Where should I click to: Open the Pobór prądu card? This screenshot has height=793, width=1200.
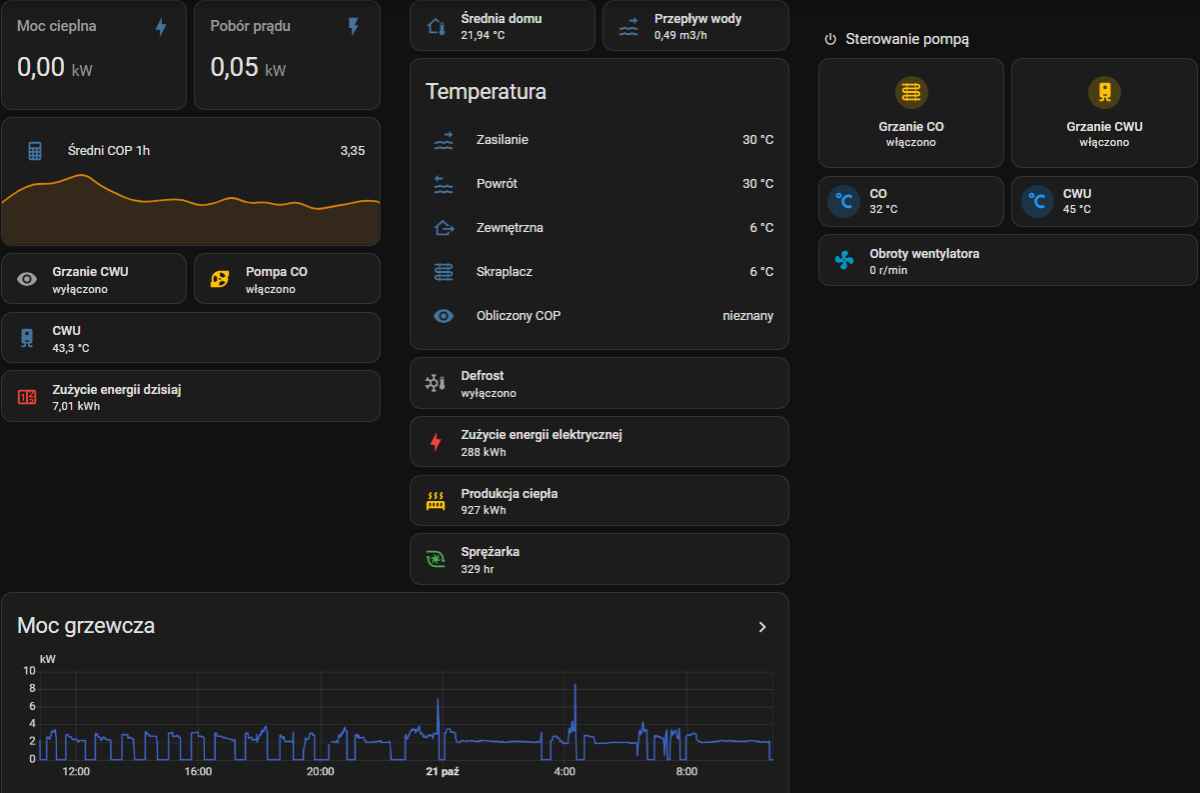coord(286,55)
